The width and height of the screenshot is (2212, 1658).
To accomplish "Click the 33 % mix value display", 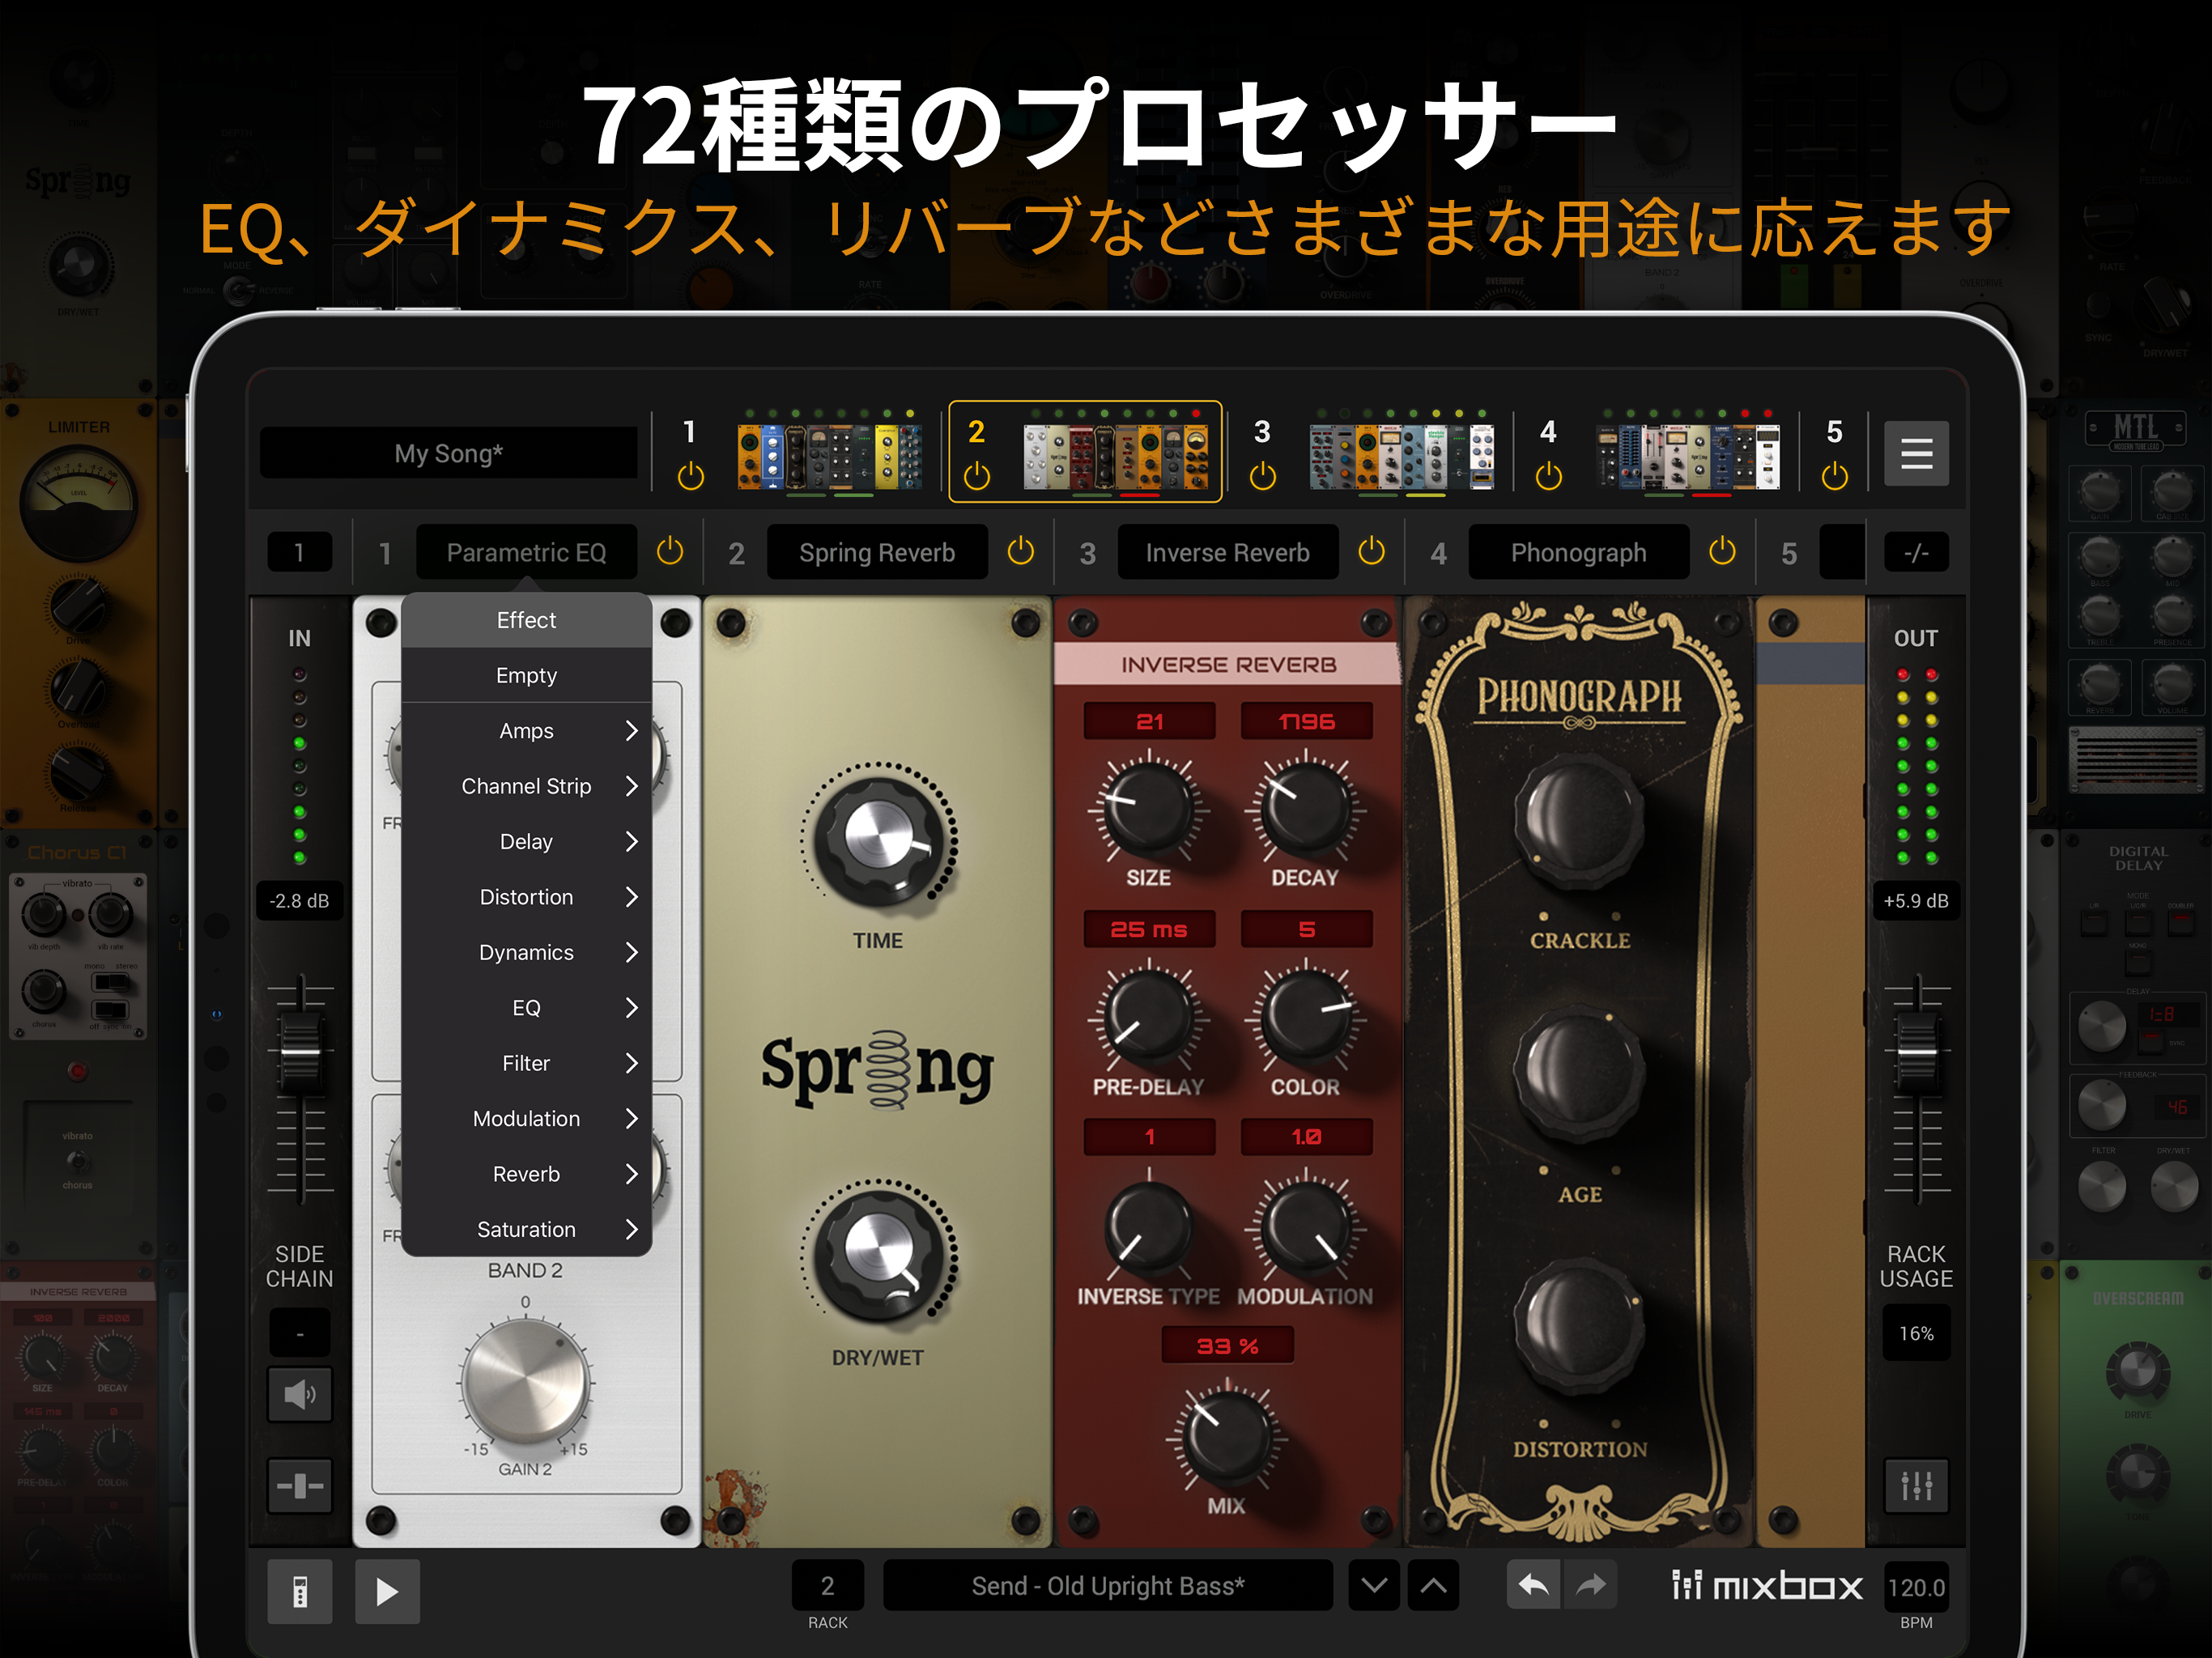I will pos(1227,1345).
